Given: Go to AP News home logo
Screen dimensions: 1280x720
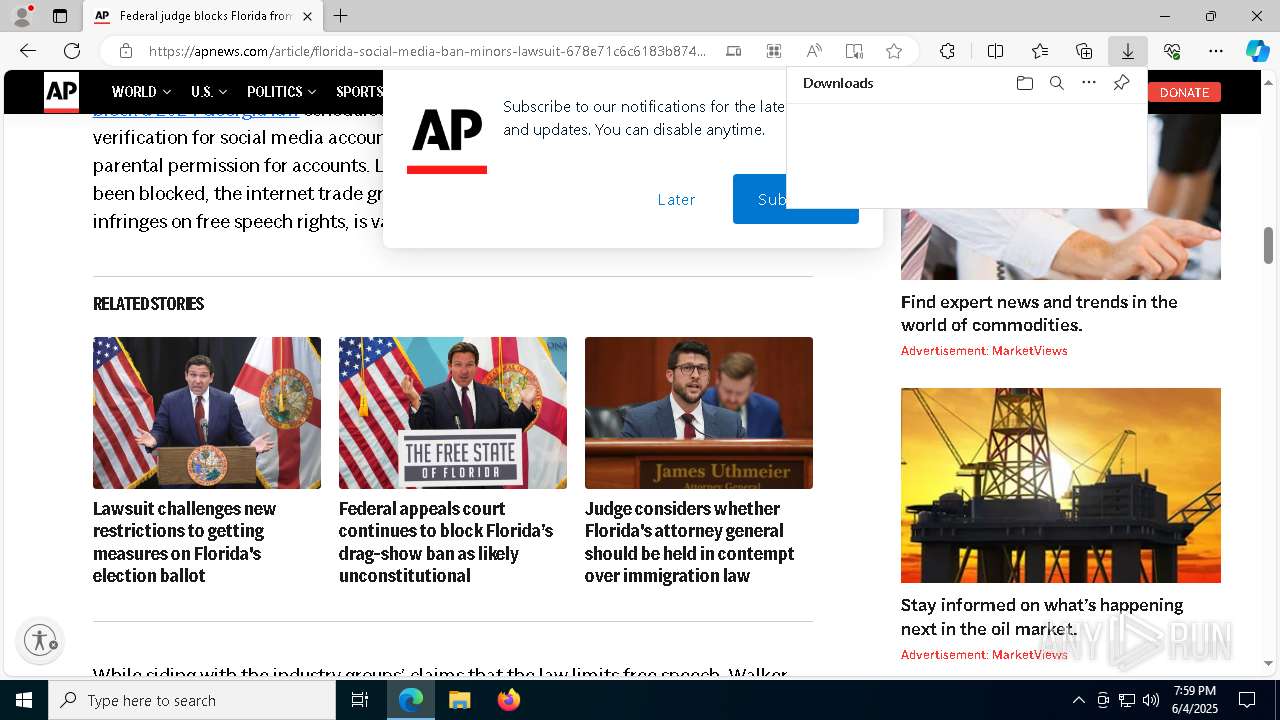Looking at the screenshot, I should point(61,92).
